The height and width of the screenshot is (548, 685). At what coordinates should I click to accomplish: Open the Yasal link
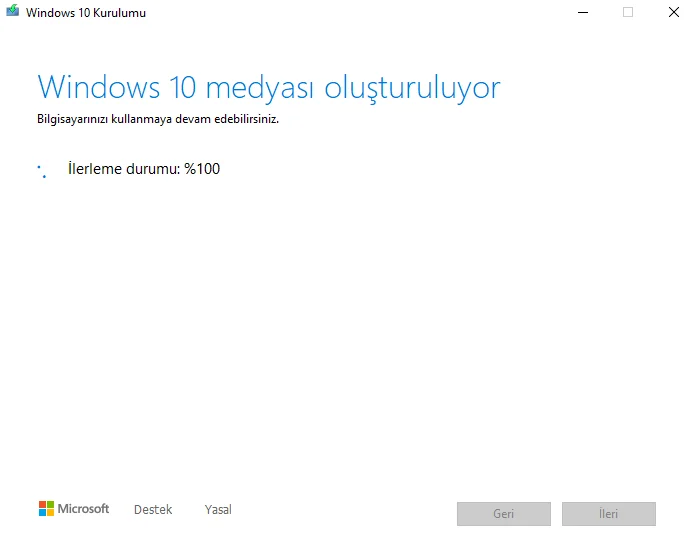[x=218, y=510]
